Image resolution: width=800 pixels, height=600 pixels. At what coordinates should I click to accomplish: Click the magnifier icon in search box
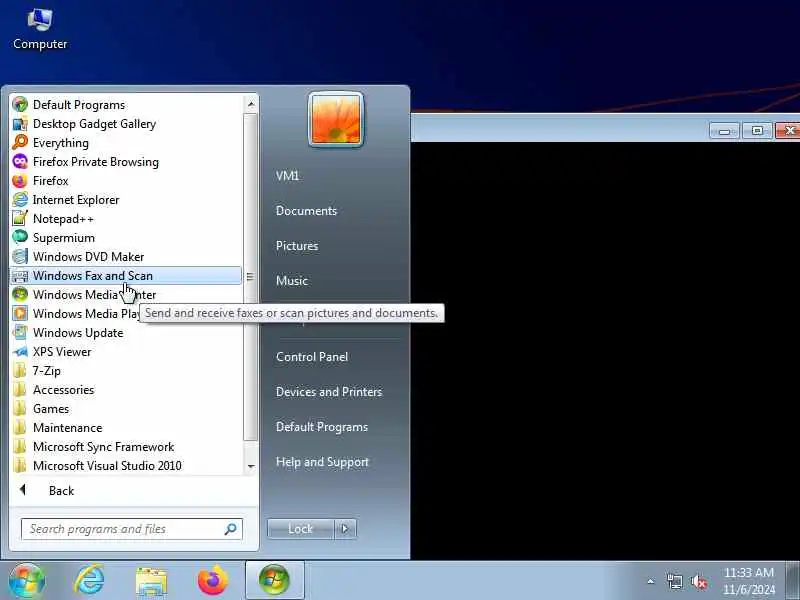coord(231,529)
